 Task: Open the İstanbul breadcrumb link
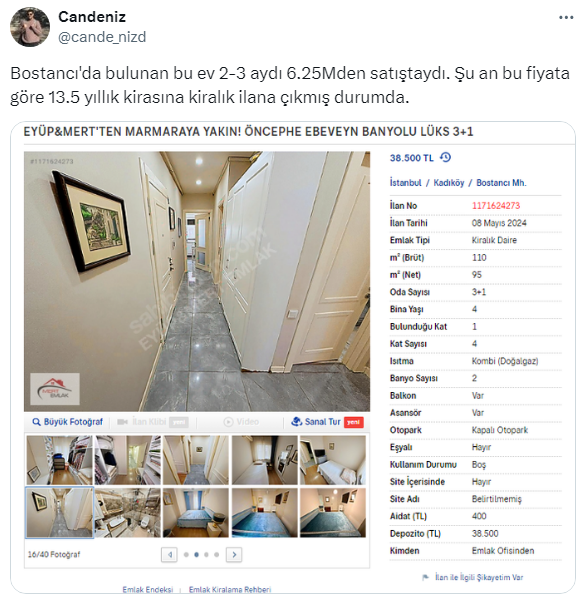point(405,183)
